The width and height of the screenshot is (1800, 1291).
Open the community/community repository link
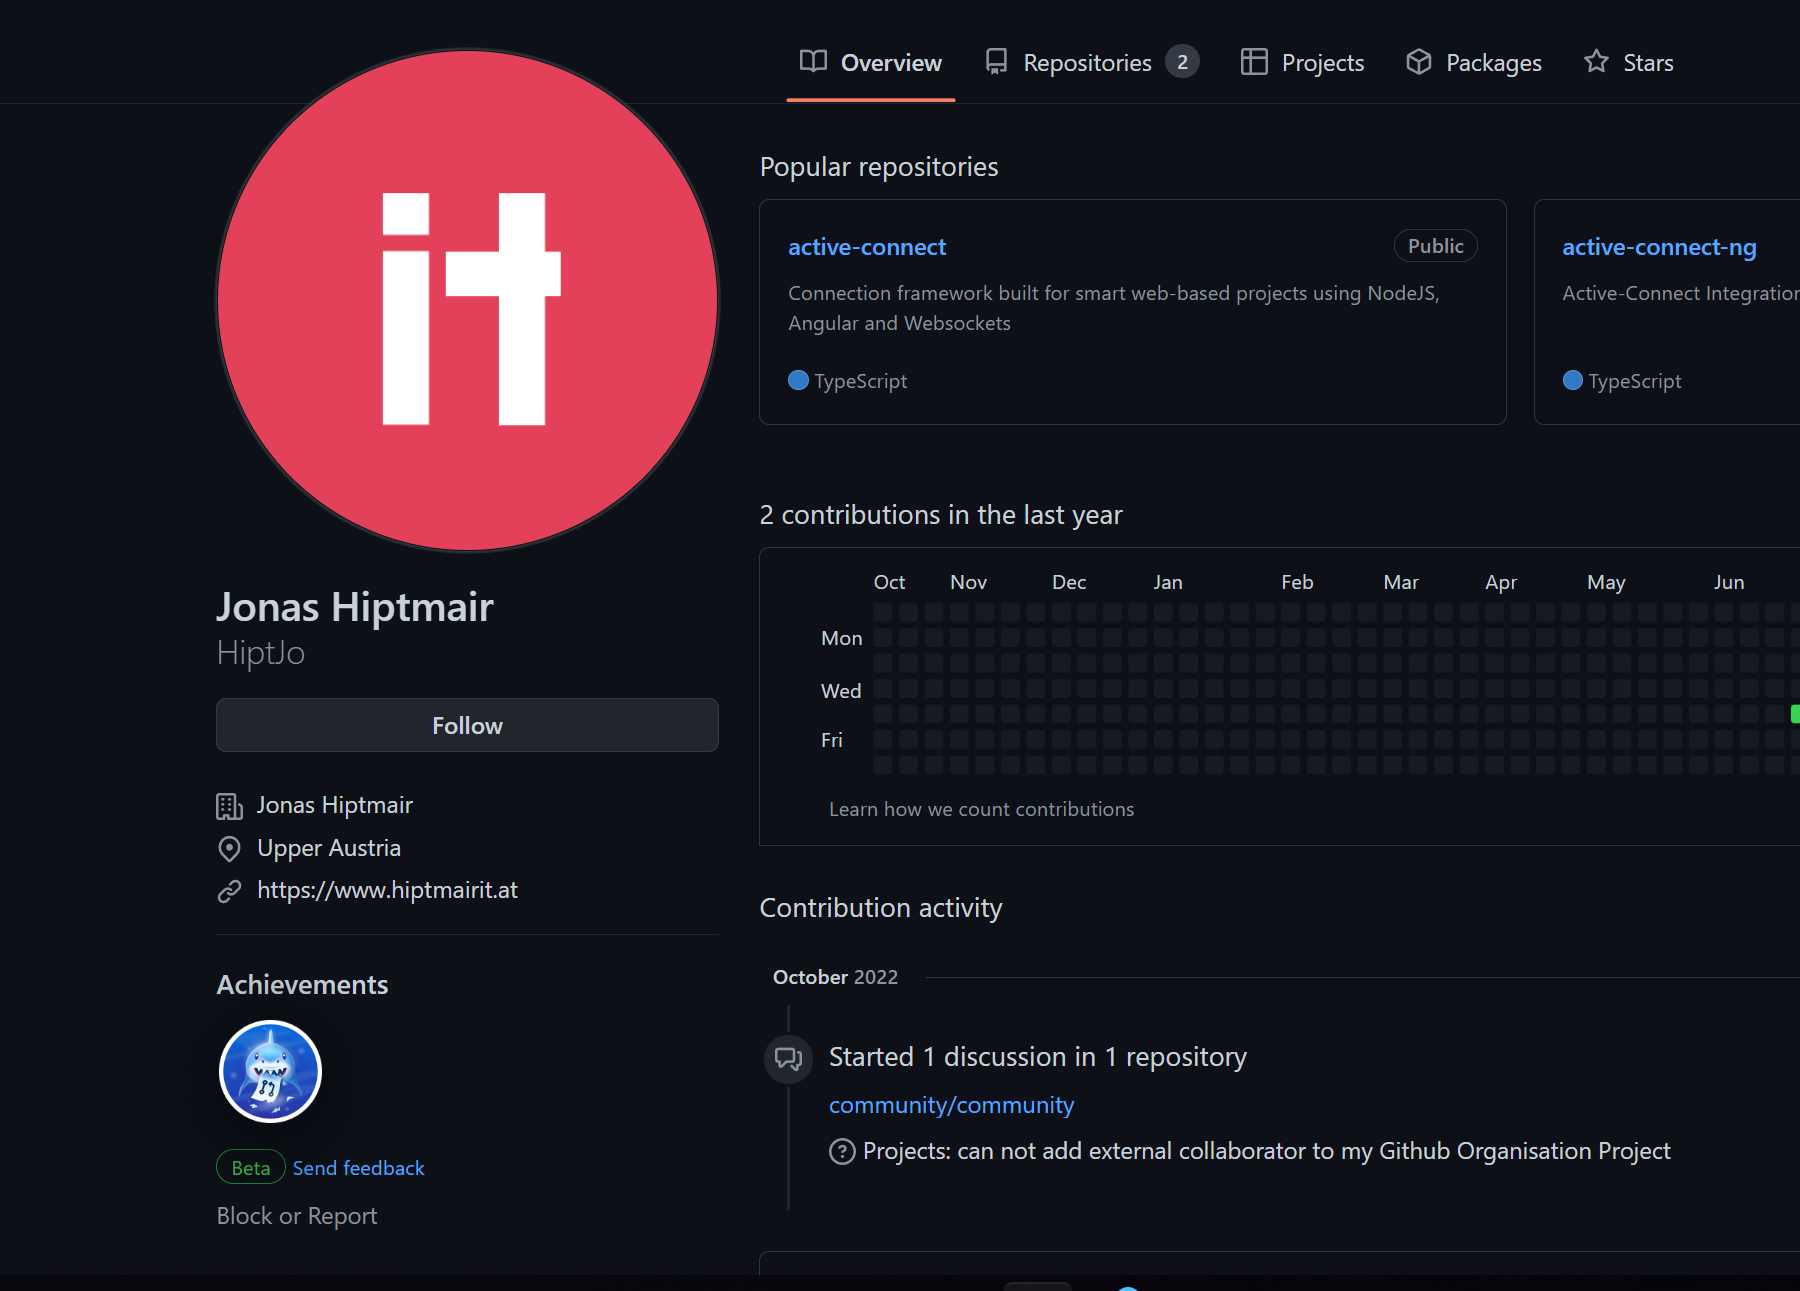click(951, 1105)
